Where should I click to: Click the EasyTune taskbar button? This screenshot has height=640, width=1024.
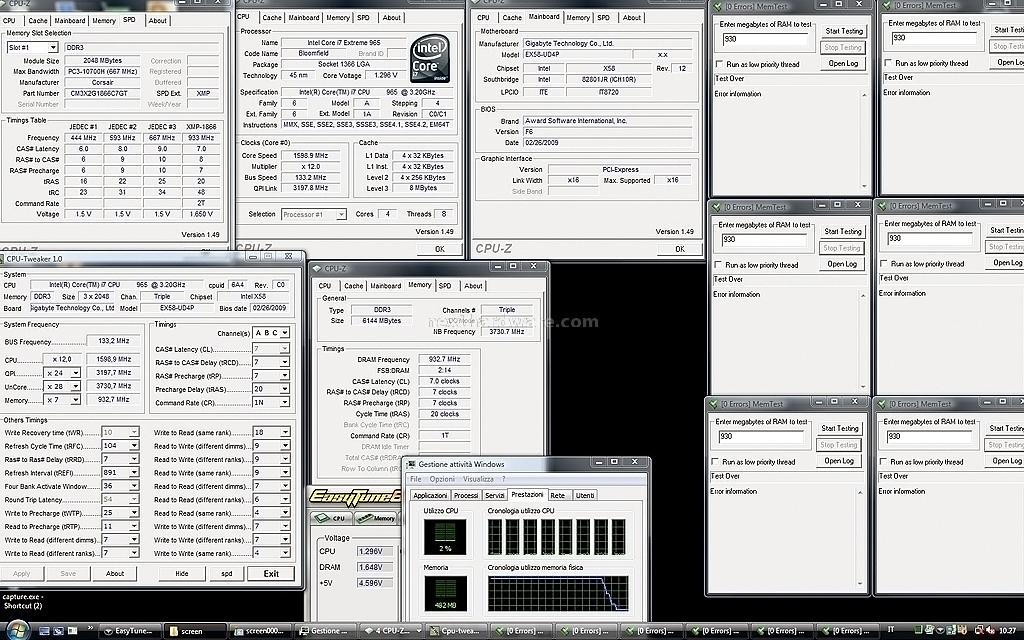click(129, 631)
